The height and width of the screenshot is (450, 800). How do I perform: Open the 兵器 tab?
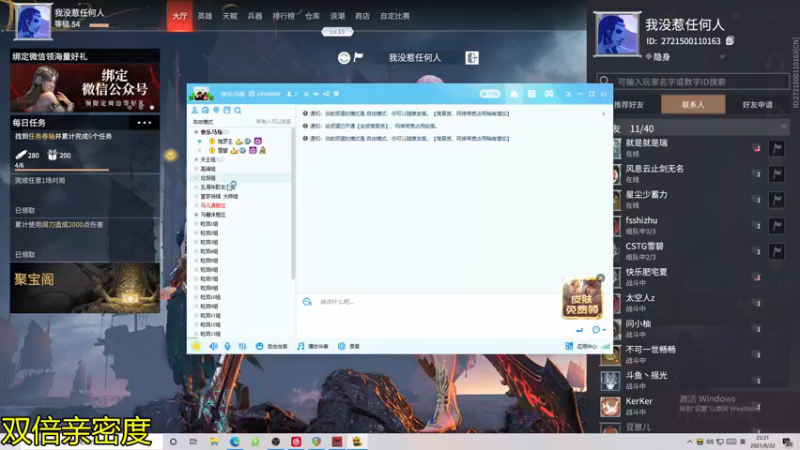point(255,16)
